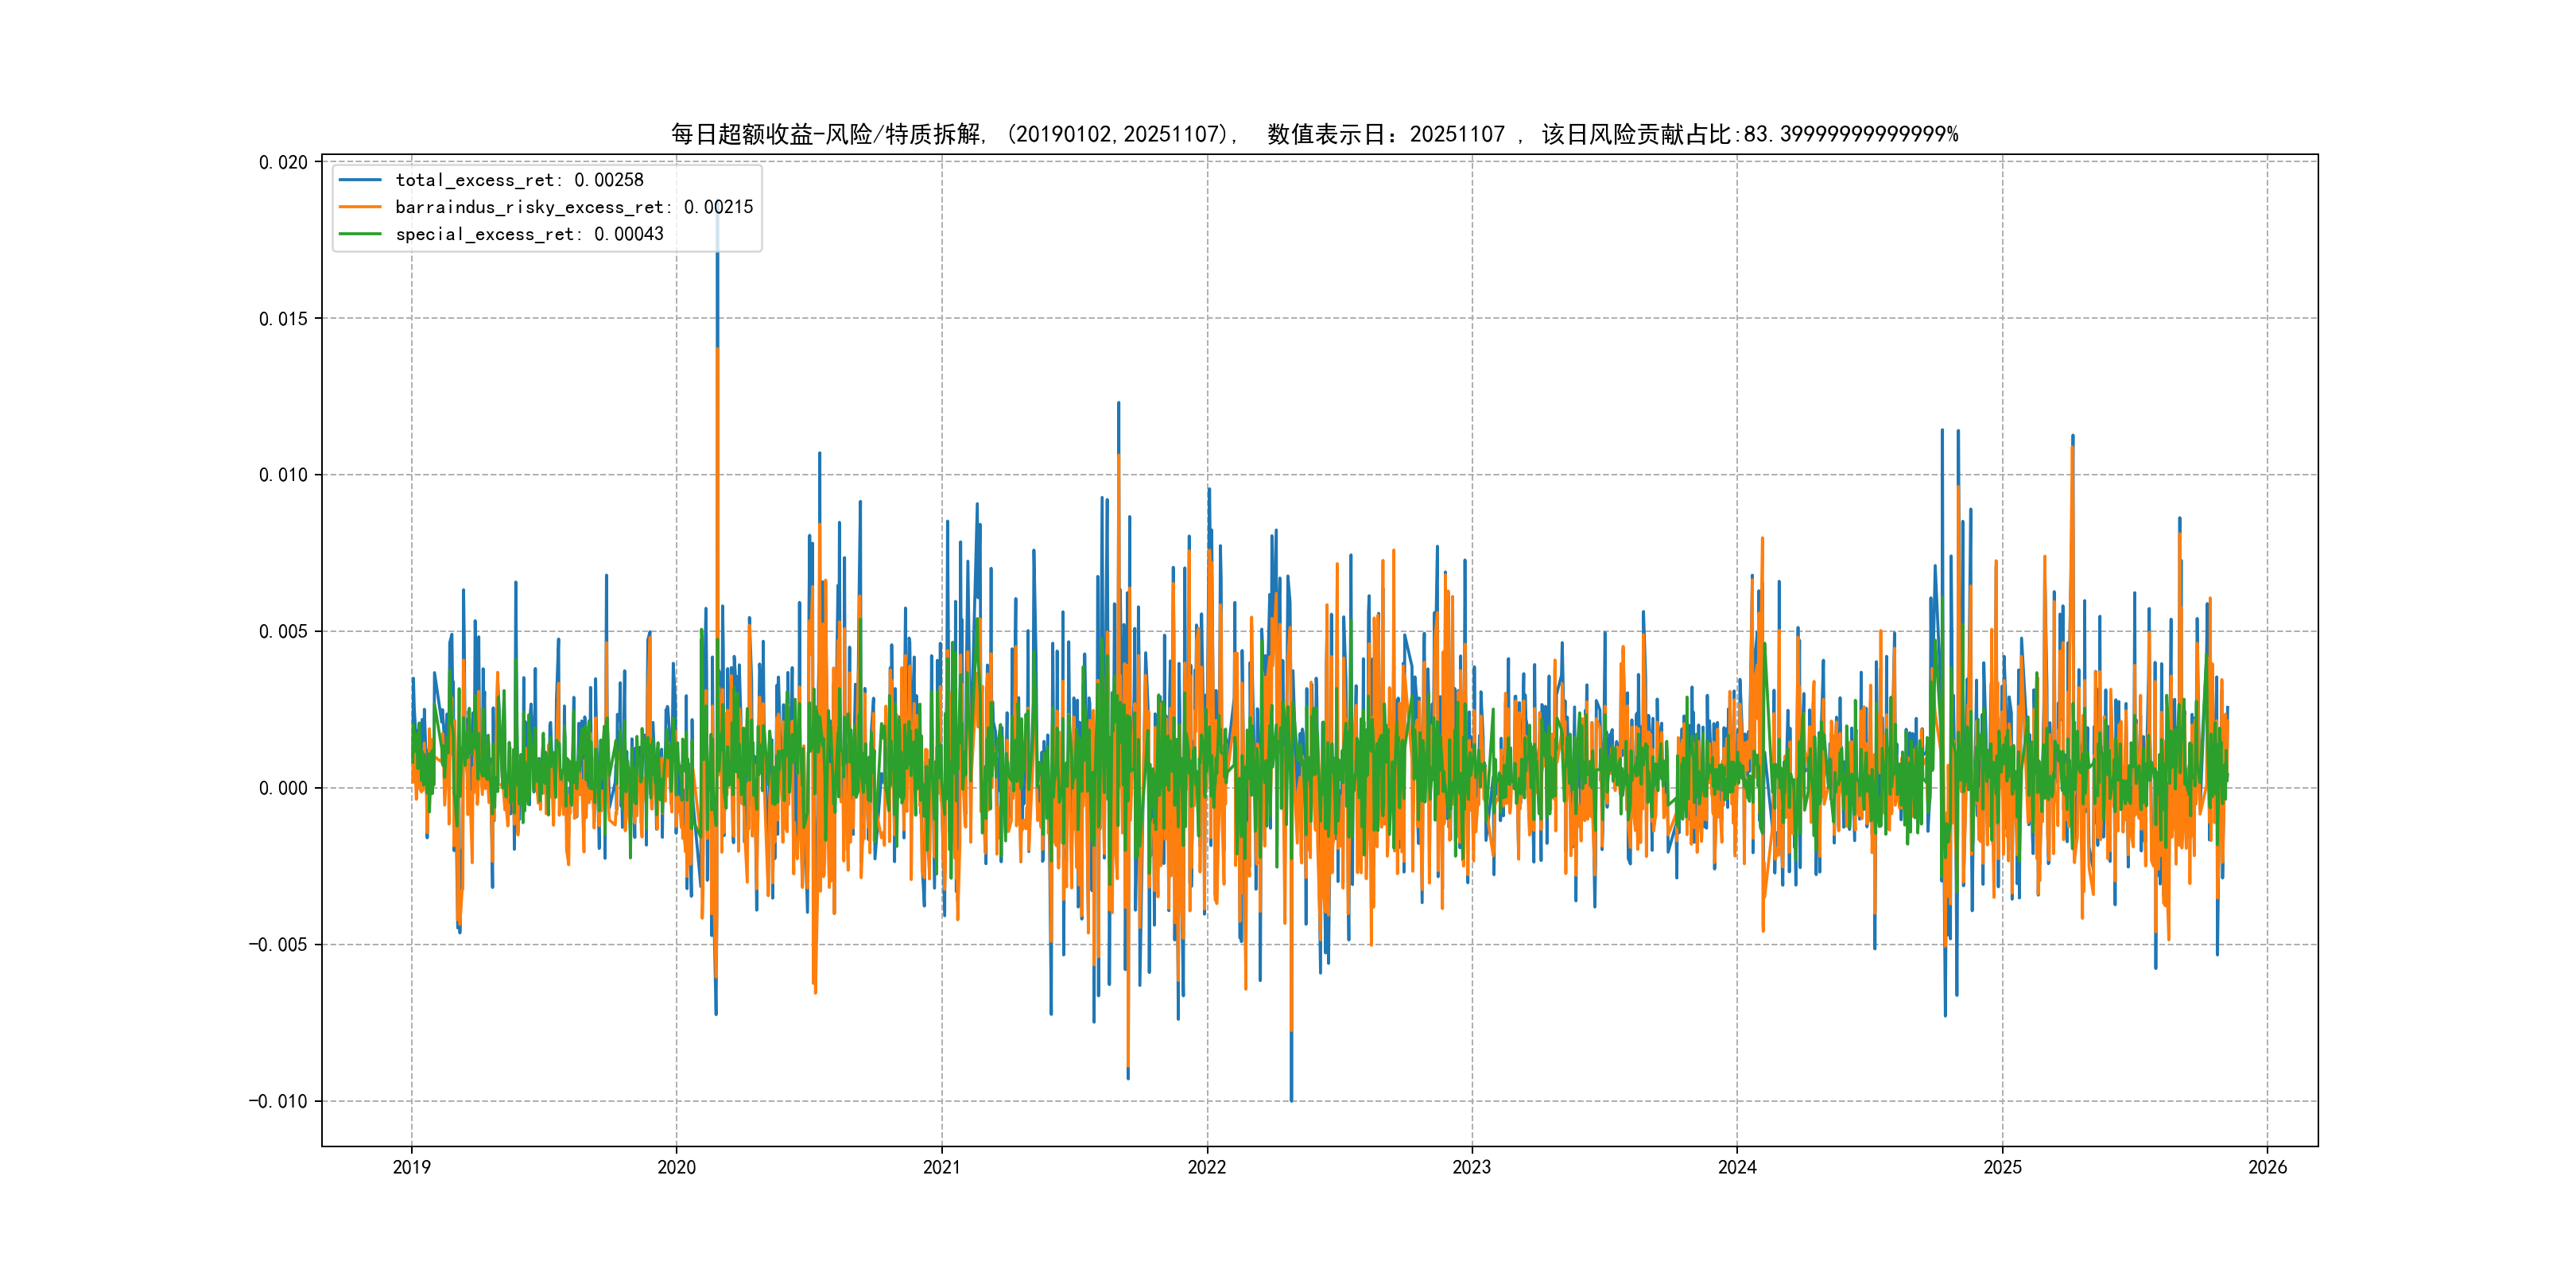The image size is (2576, 1288).
Task: Select the total_excess_ret: 0.00258 legend label
Action: [x=519, y=180]
